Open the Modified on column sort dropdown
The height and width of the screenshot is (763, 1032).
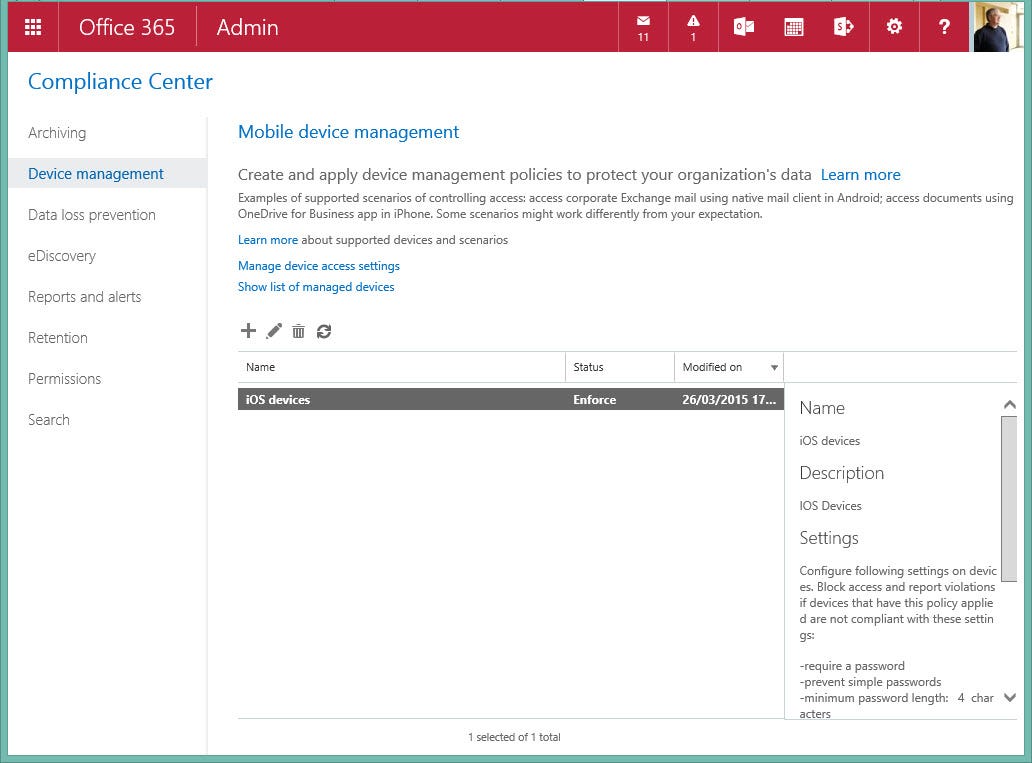coord(774,368)
